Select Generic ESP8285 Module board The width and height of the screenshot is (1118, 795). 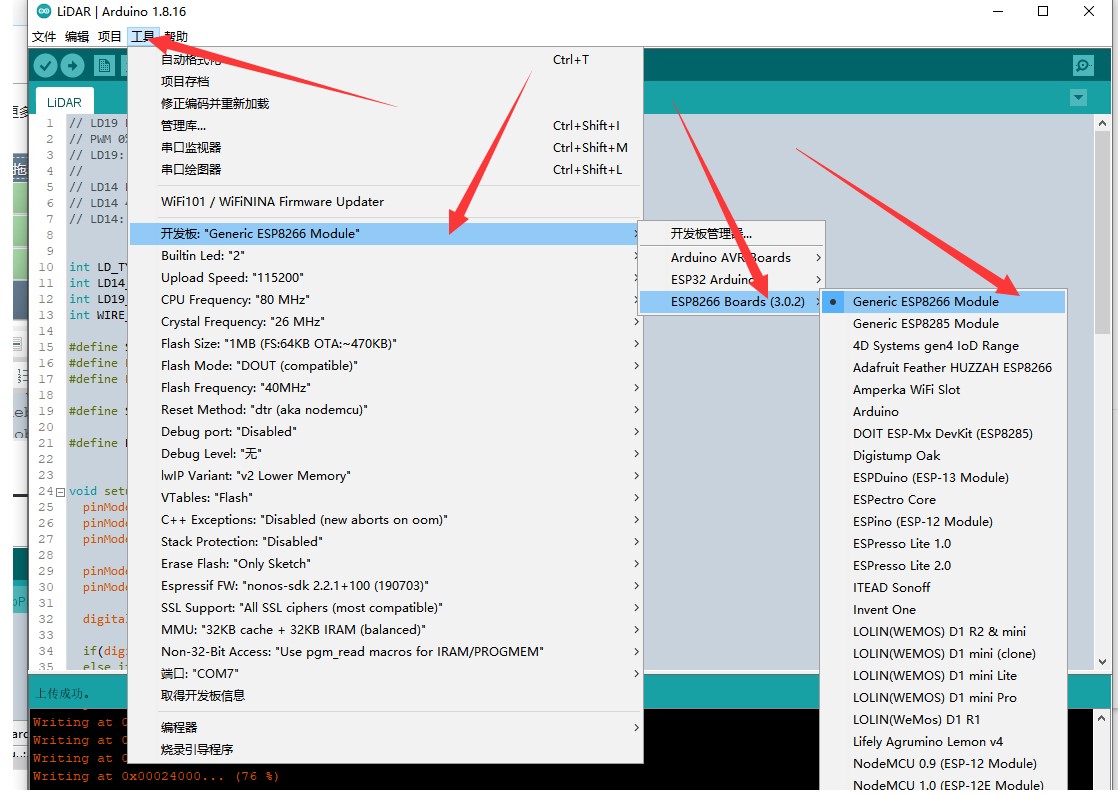(x=943, y=324)
